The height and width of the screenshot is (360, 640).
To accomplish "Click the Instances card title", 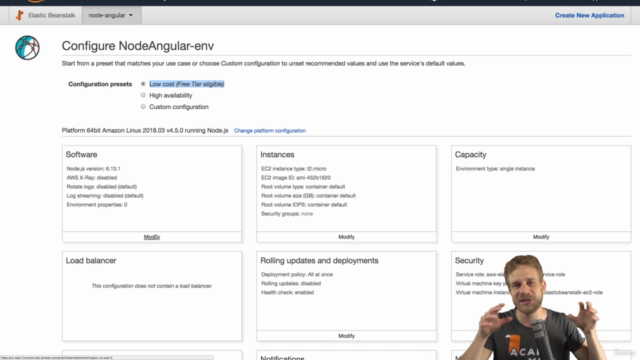I will (277, 155).
